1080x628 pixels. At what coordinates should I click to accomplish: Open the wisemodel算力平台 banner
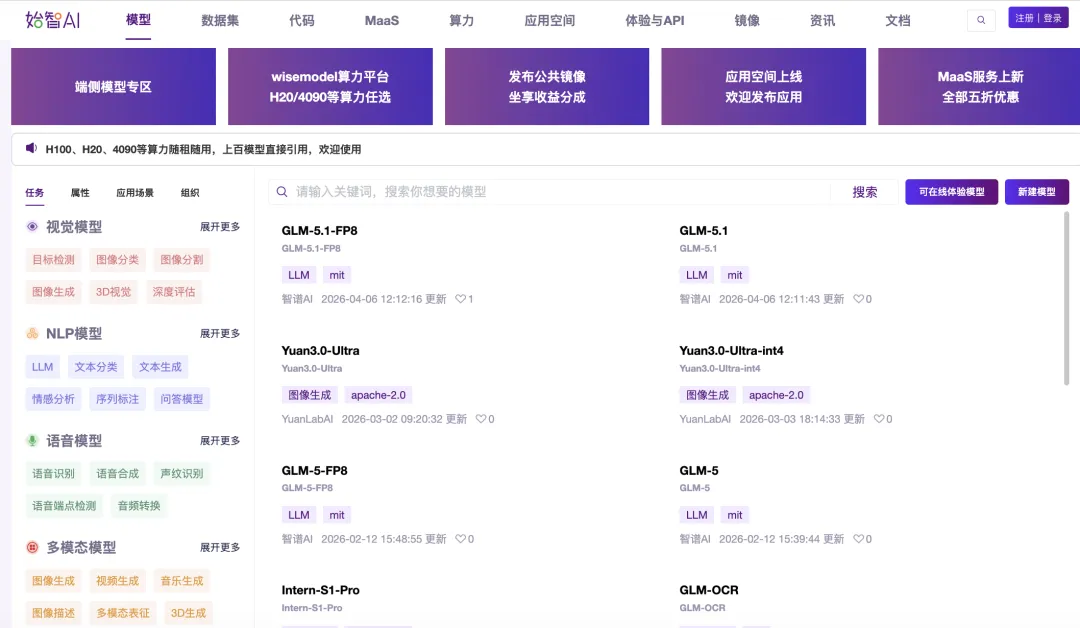point(330,87)
